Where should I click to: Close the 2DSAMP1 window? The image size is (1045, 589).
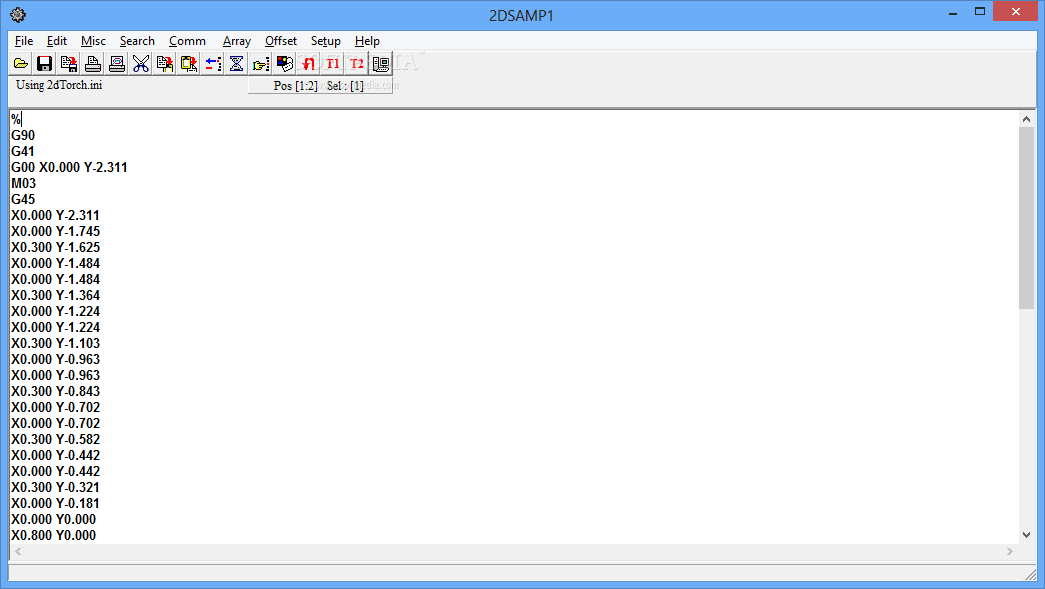[1015, 11]
